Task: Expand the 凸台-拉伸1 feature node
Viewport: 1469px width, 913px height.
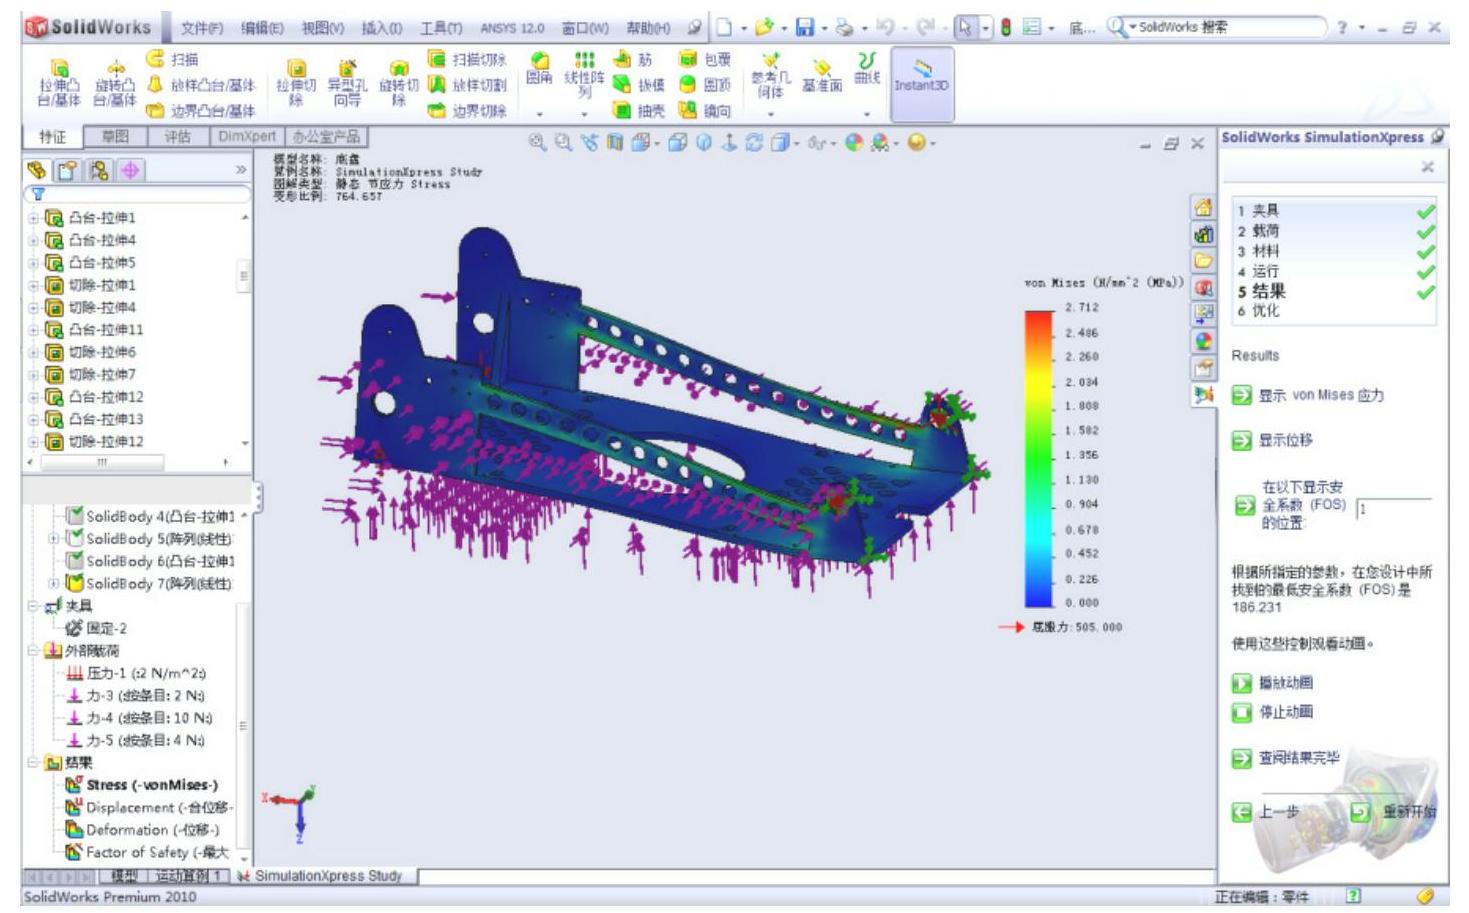Action: [x=33, y=218]
